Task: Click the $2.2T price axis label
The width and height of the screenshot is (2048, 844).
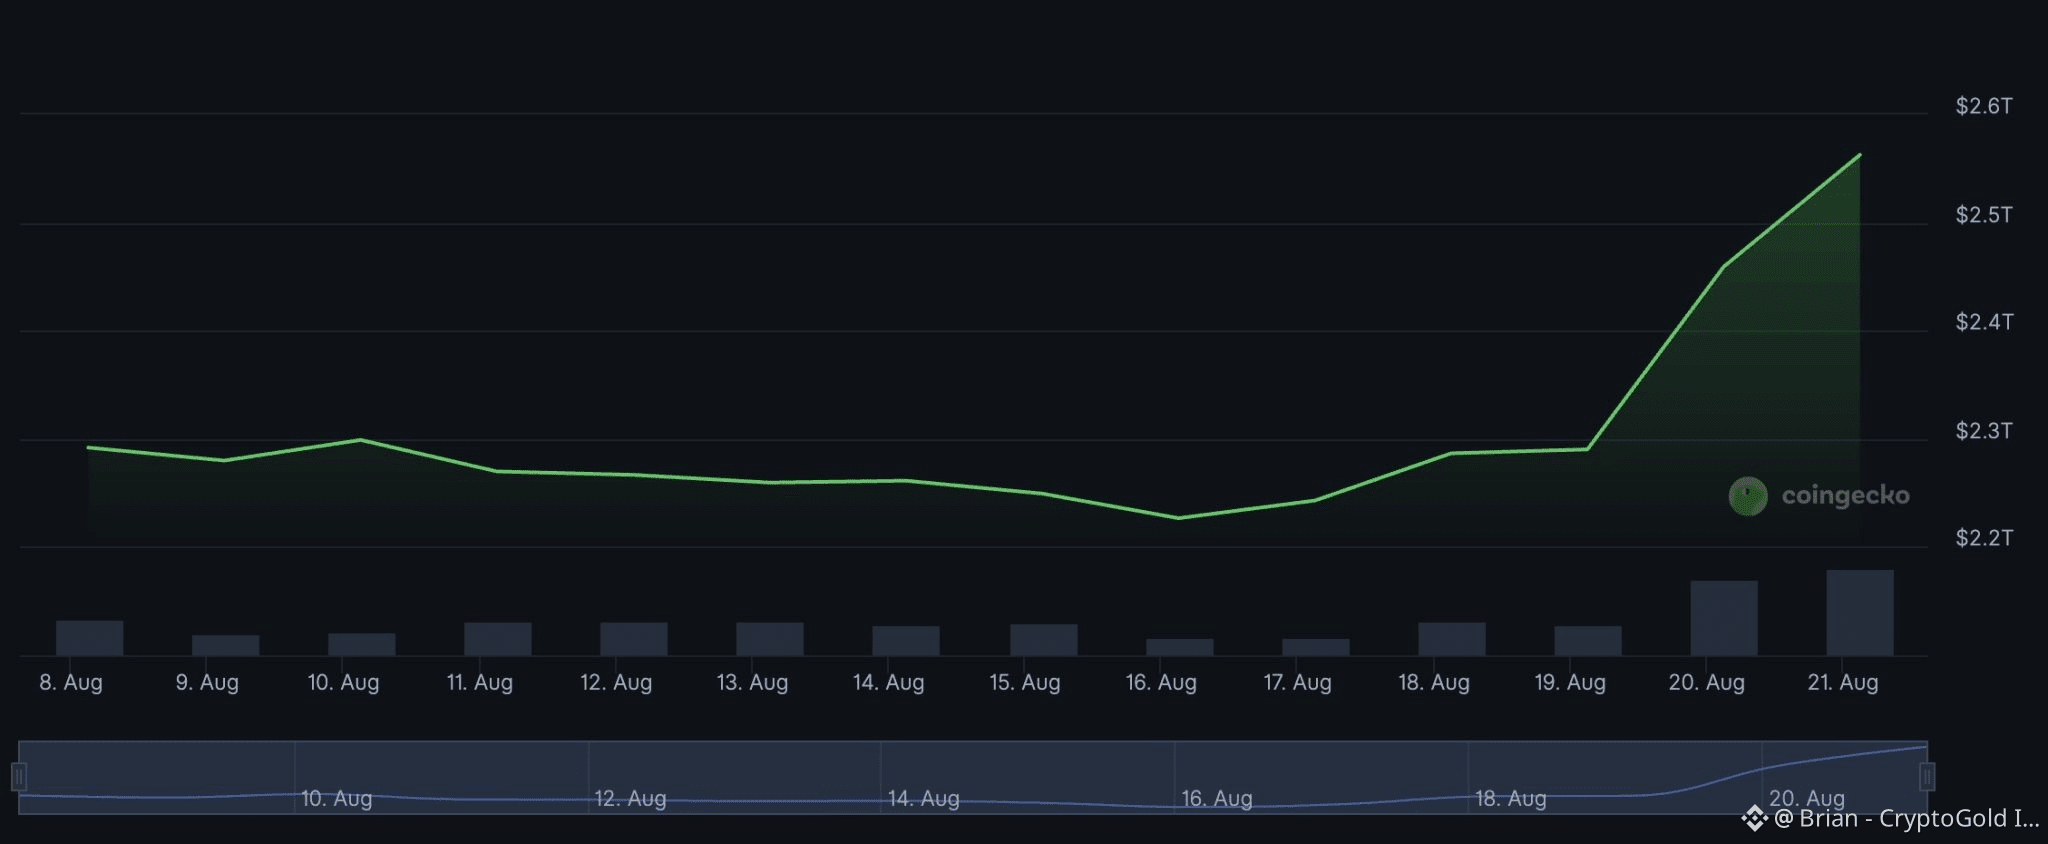Action: [1984, 538]
